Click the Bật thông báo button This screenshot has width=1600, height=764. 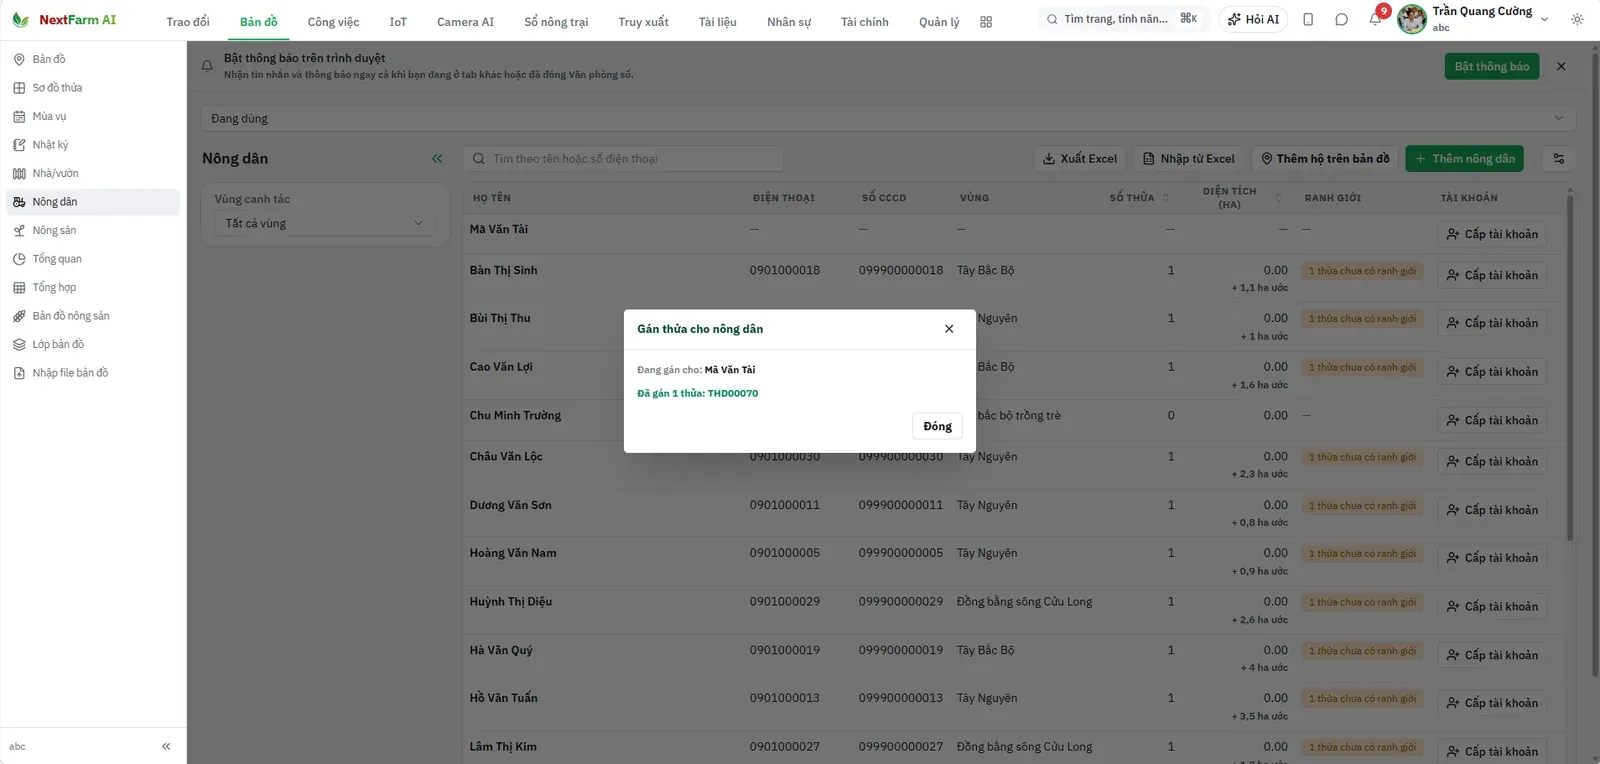(x=1491, y=67)
